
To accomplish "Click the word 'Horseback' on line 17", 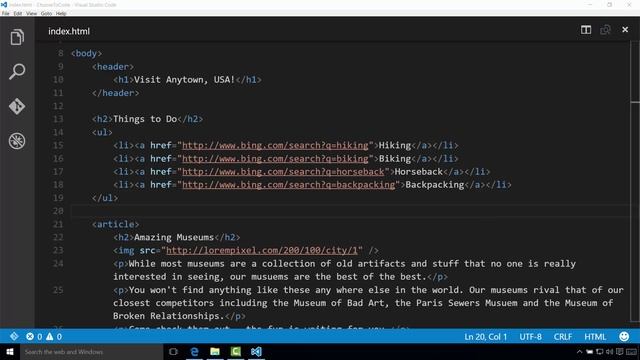I will coord(419,171).
